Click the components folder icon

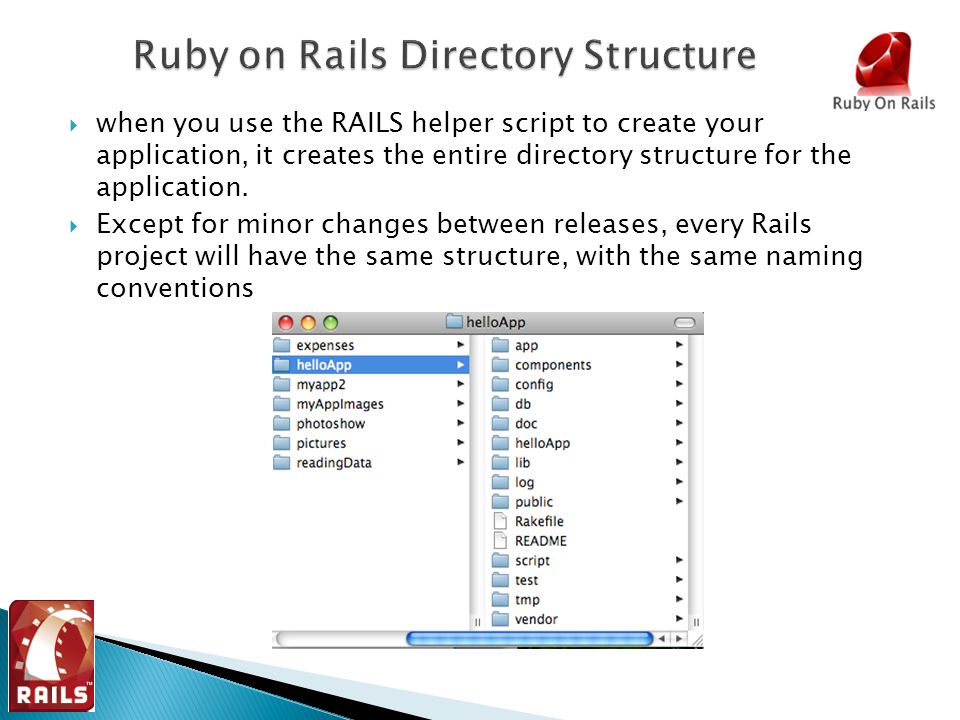tap(500, 364)
